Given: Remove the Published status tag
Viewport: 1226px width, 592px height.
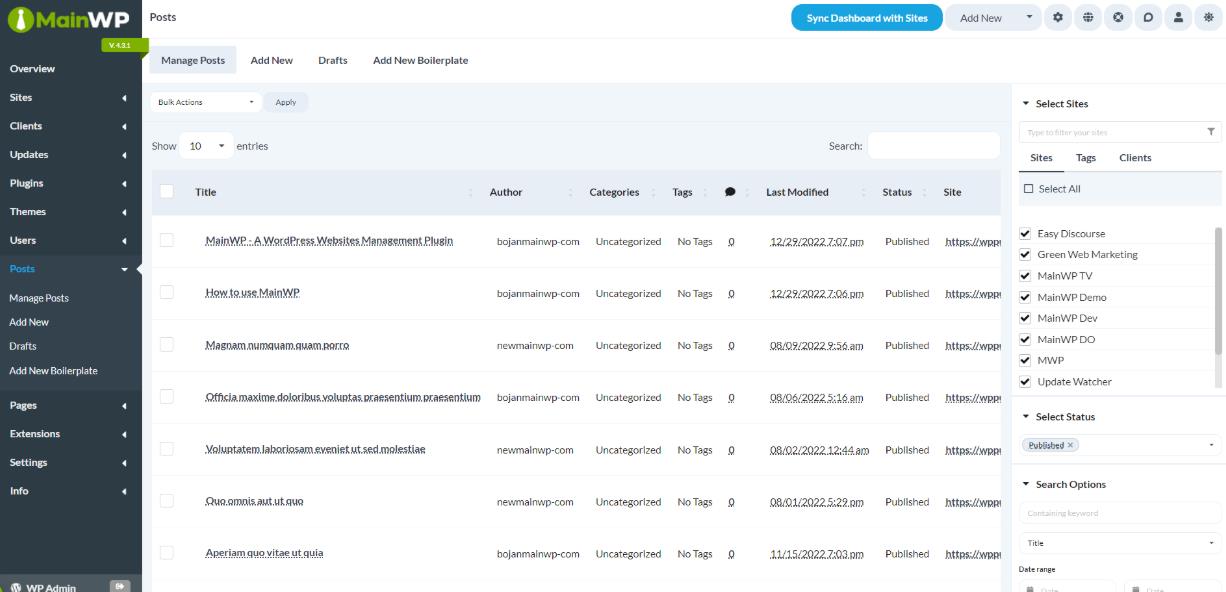Looking at the screenshot, I should click(x=1070, y=445).
